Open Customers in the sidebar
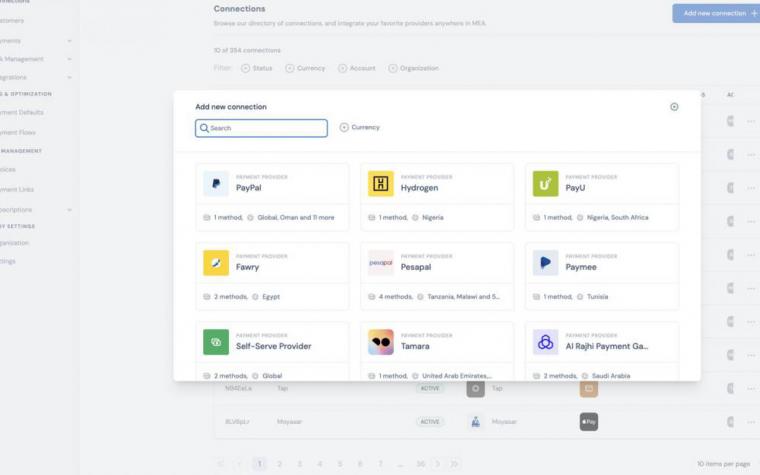760x475 pixels. (12, 21)
